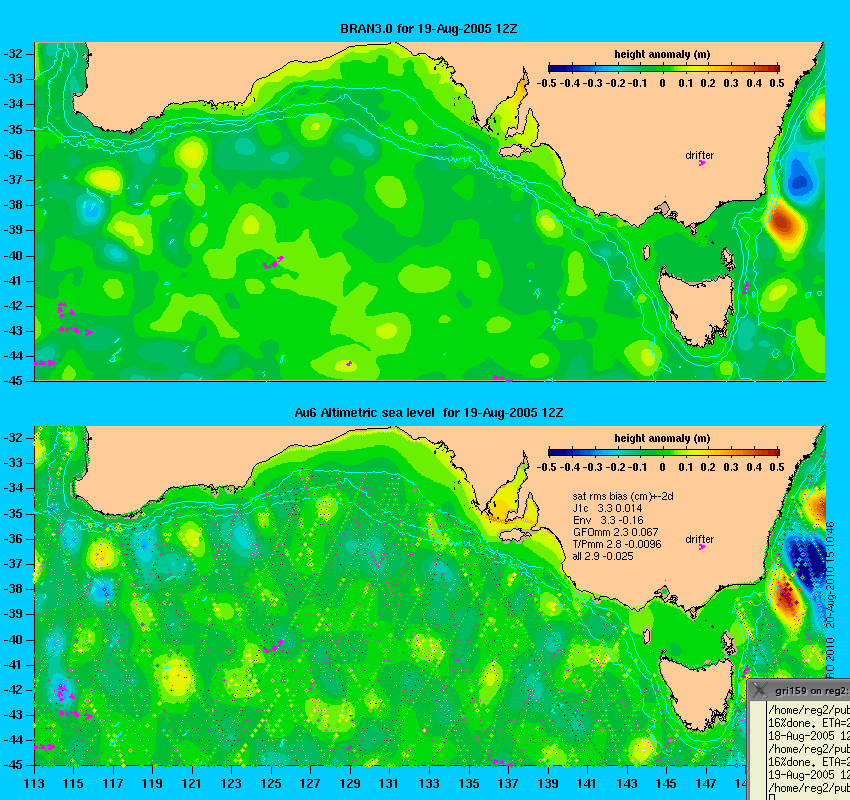Click the '131' longitude tick label

pyautogui.click(x=389, y=784)
